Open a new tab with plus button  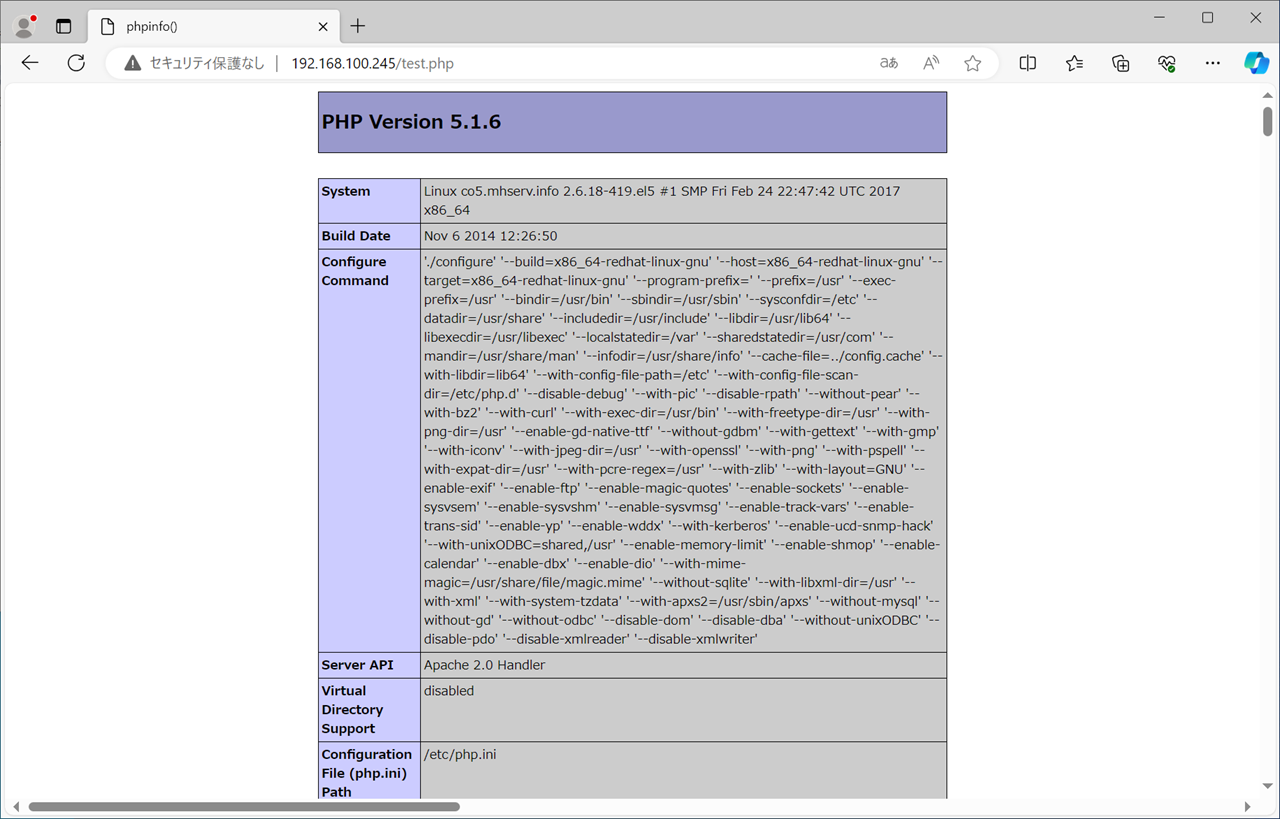click(x=358, y=26)
